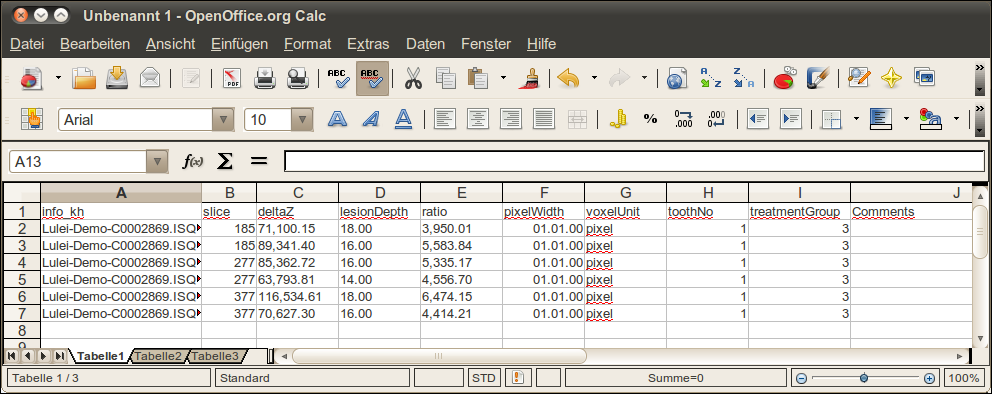Apply percent number format

pyautogui.click(x=650, y=119)
